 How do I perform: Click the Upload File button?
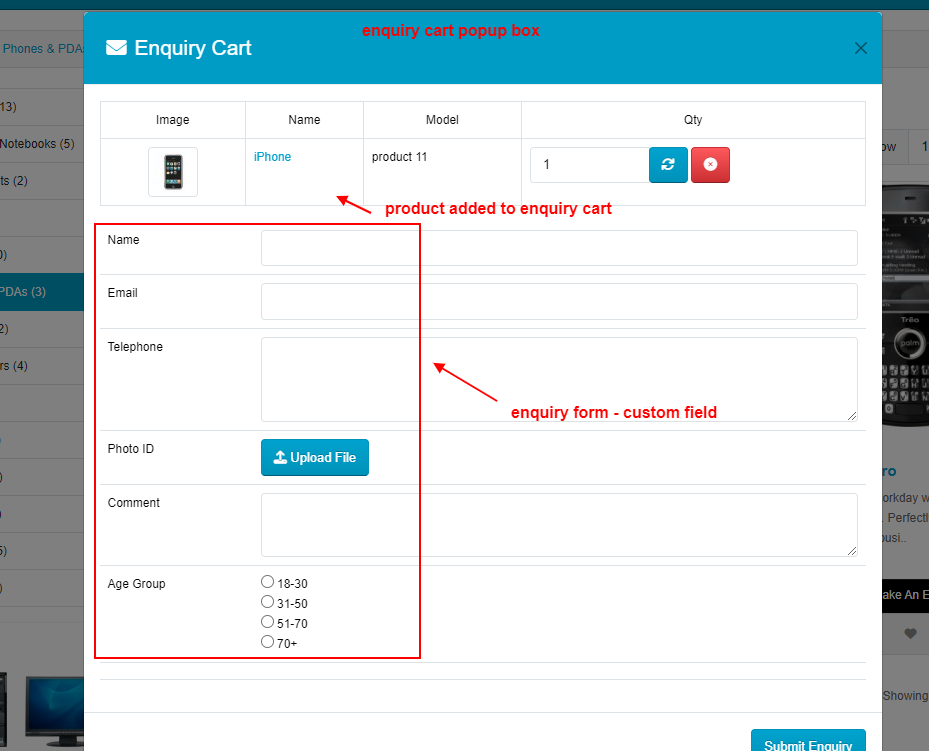coord(314,458)
